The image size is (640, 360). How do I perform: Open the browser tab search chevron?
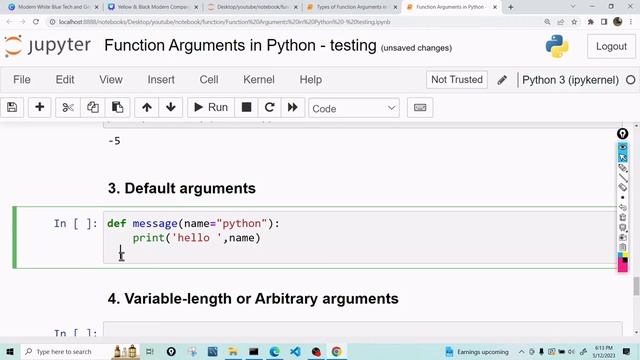click(x=573, y=7)
